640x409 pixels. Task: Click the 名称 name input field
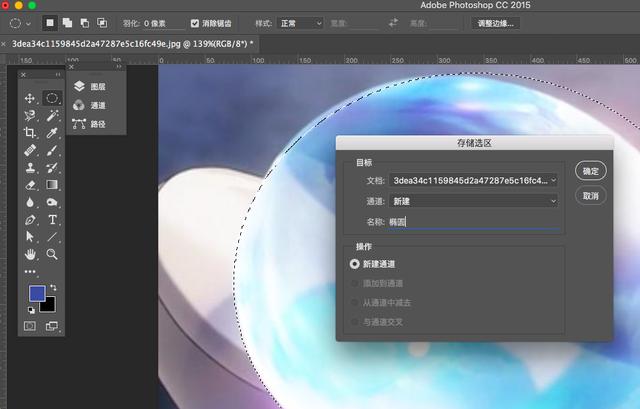click(473, 222)
